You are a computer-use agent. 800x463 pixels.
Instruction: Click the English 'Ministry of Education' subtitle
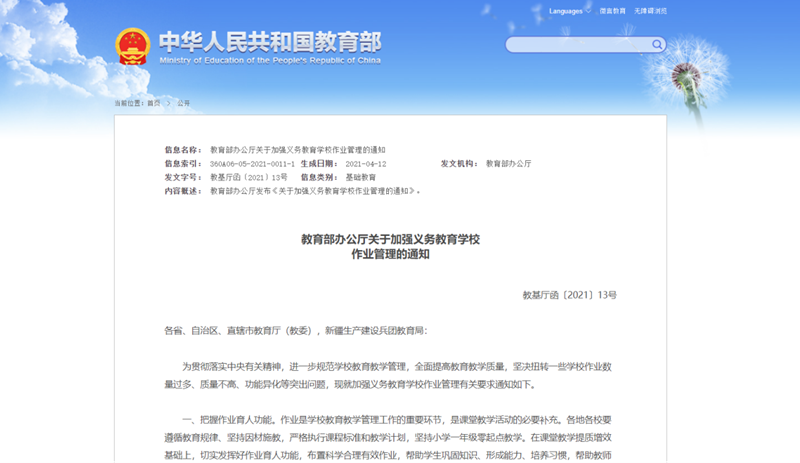[x=270, y=60]
